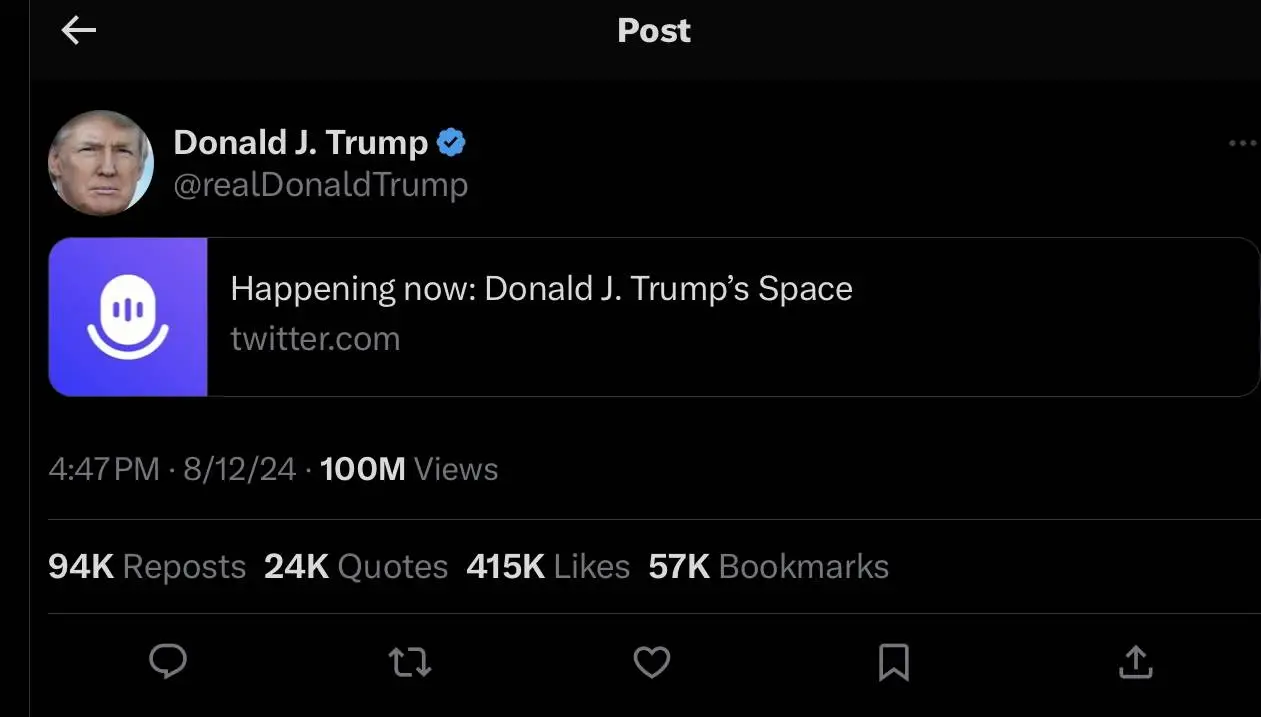Click the 57K Bookmarks count
This screenshot has height=717, width=1261.
point(768,567)
